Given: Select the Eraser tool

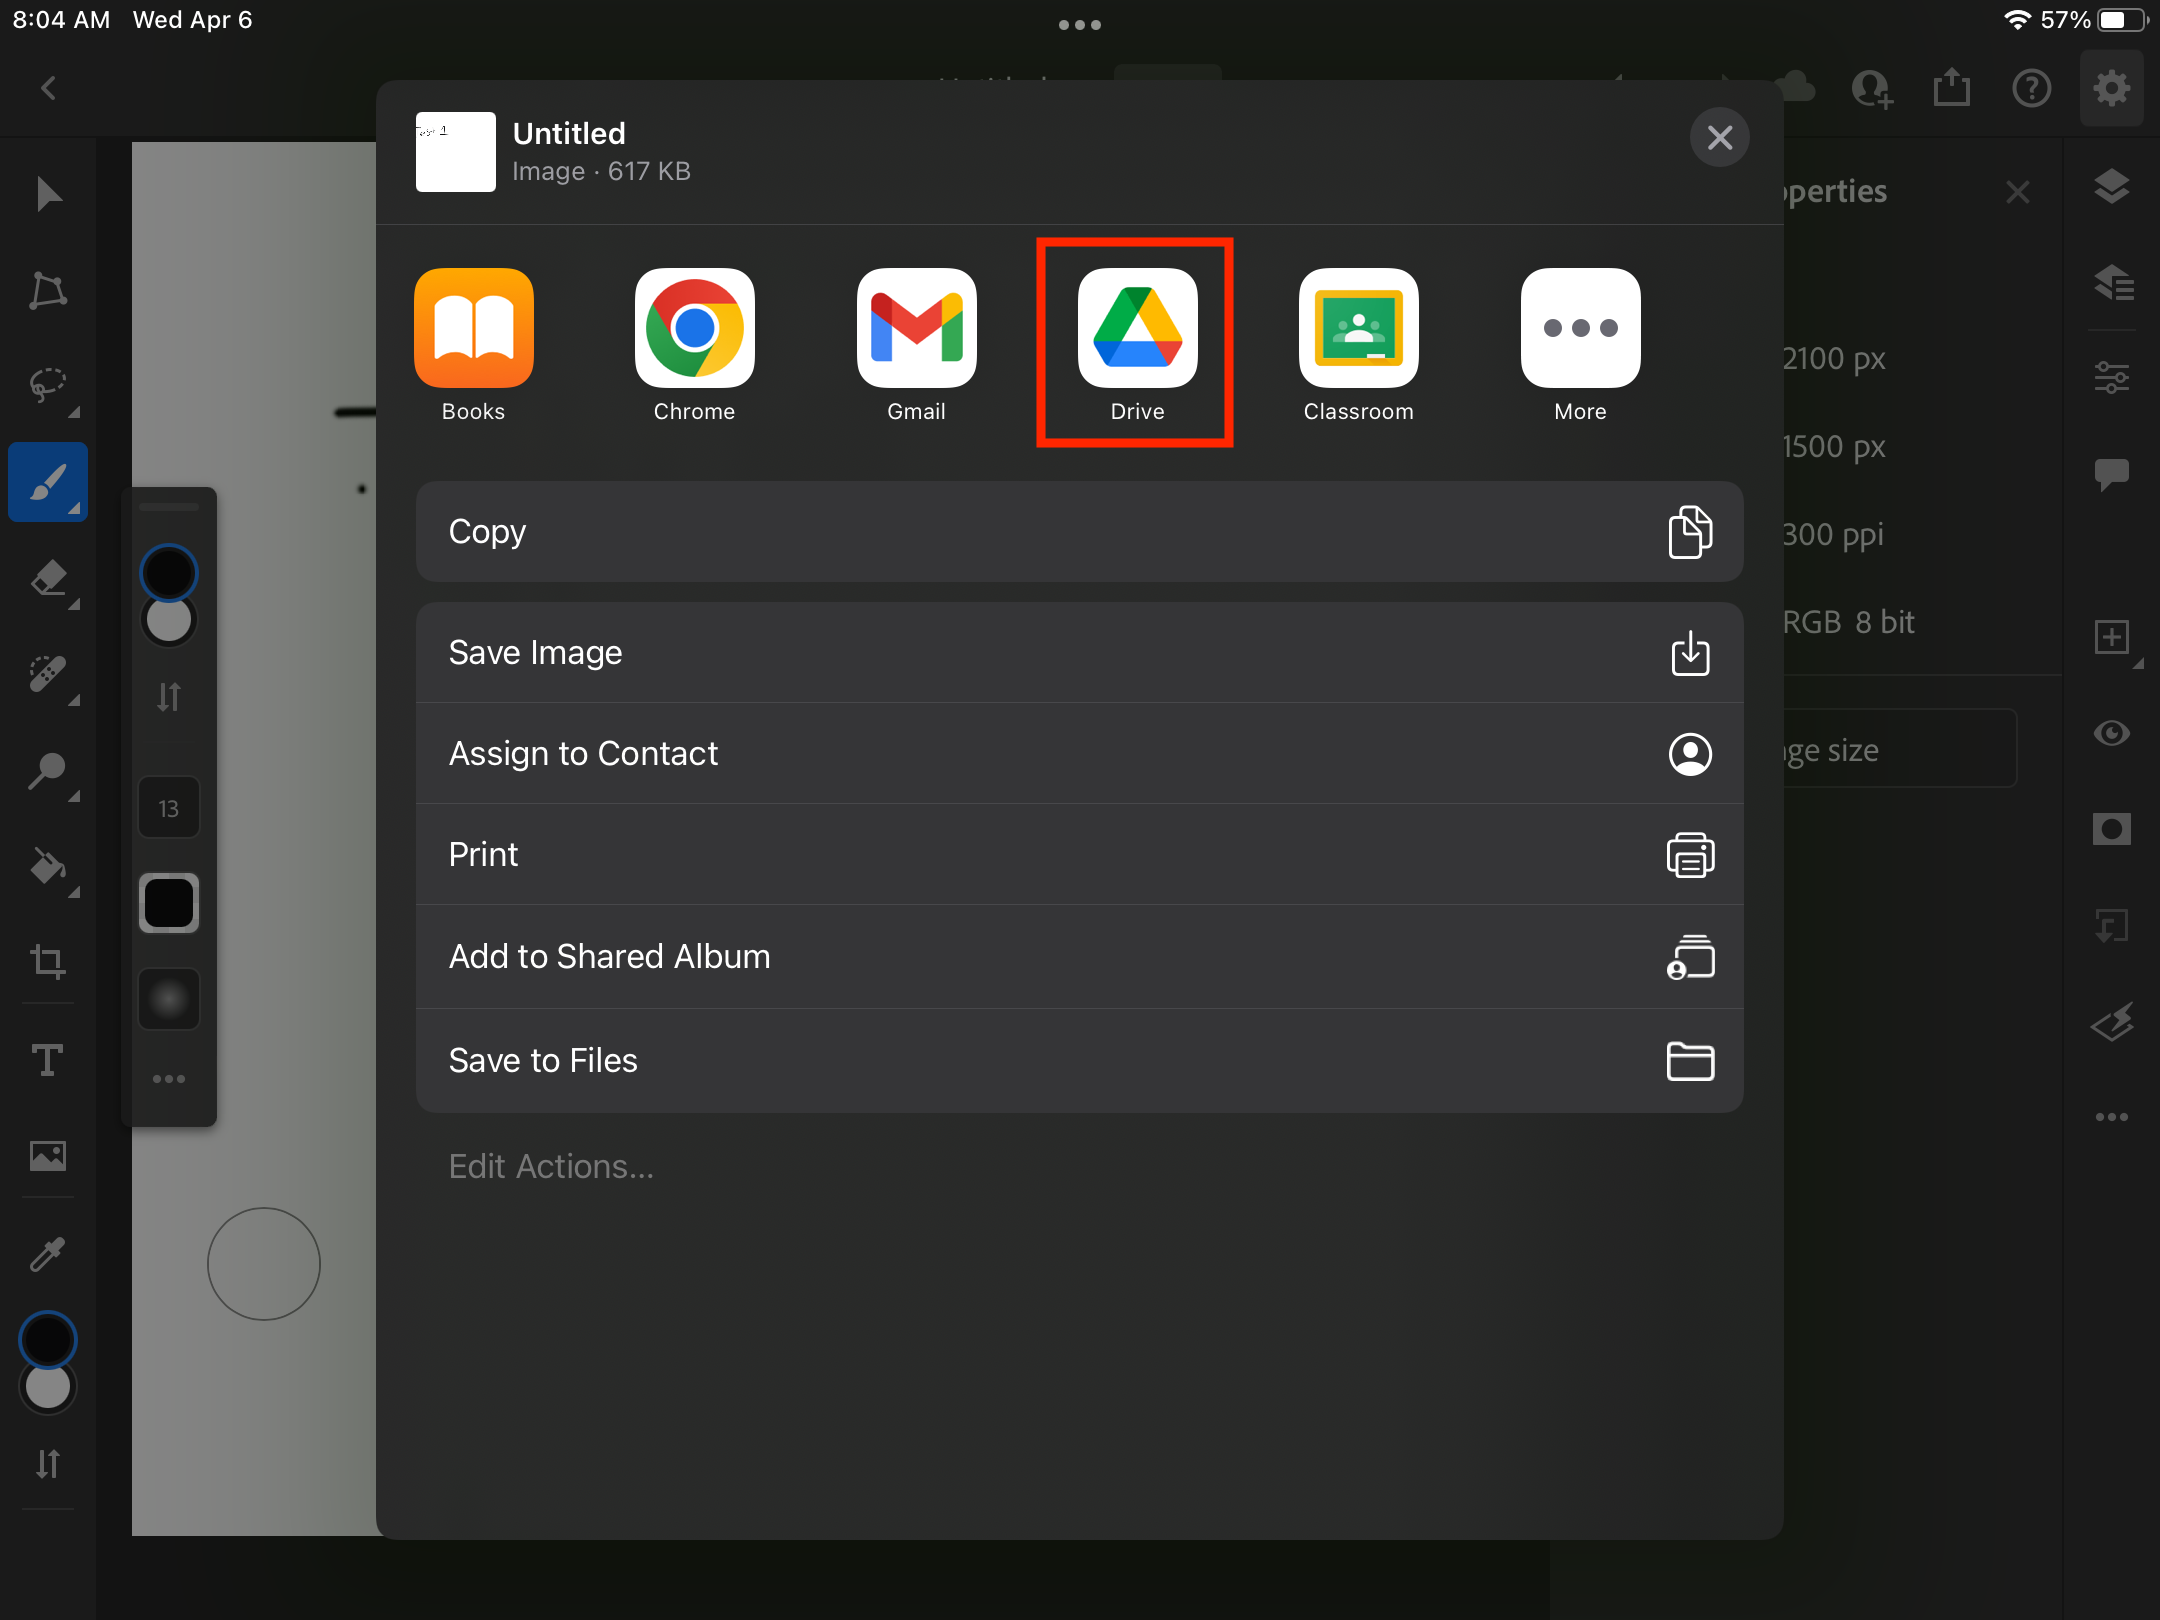Looking at the screenshot, I should click(47, 579).
